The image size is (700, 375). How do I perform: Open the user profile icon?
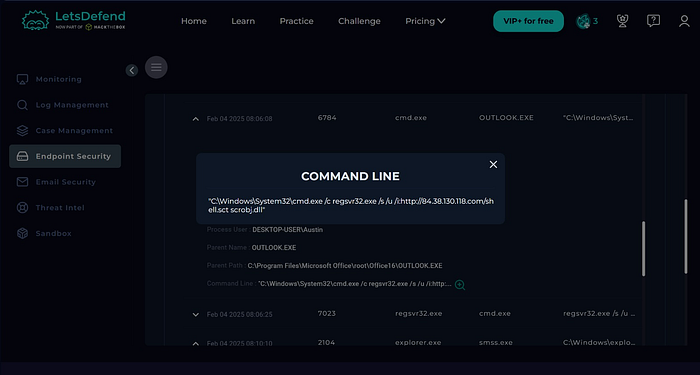(684, 21)
